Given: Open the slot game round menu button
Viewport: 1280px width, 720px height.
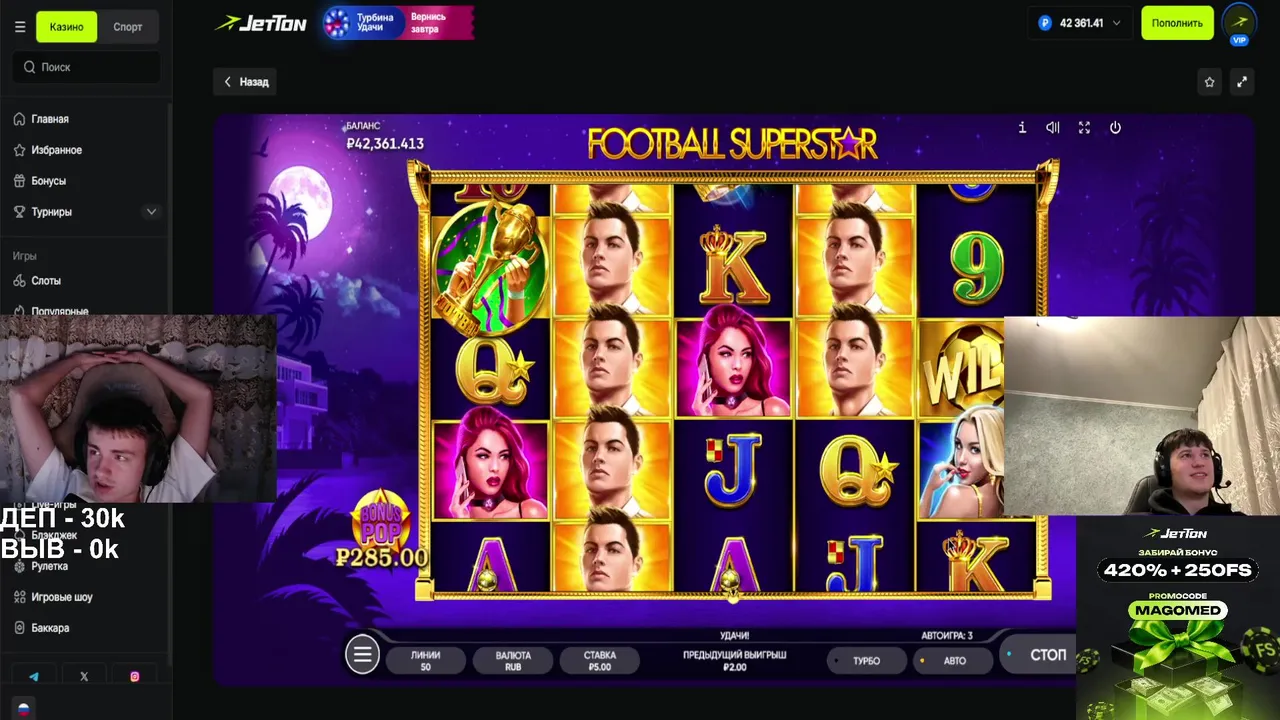Looking at the screenshot, I should click(362, 655).
